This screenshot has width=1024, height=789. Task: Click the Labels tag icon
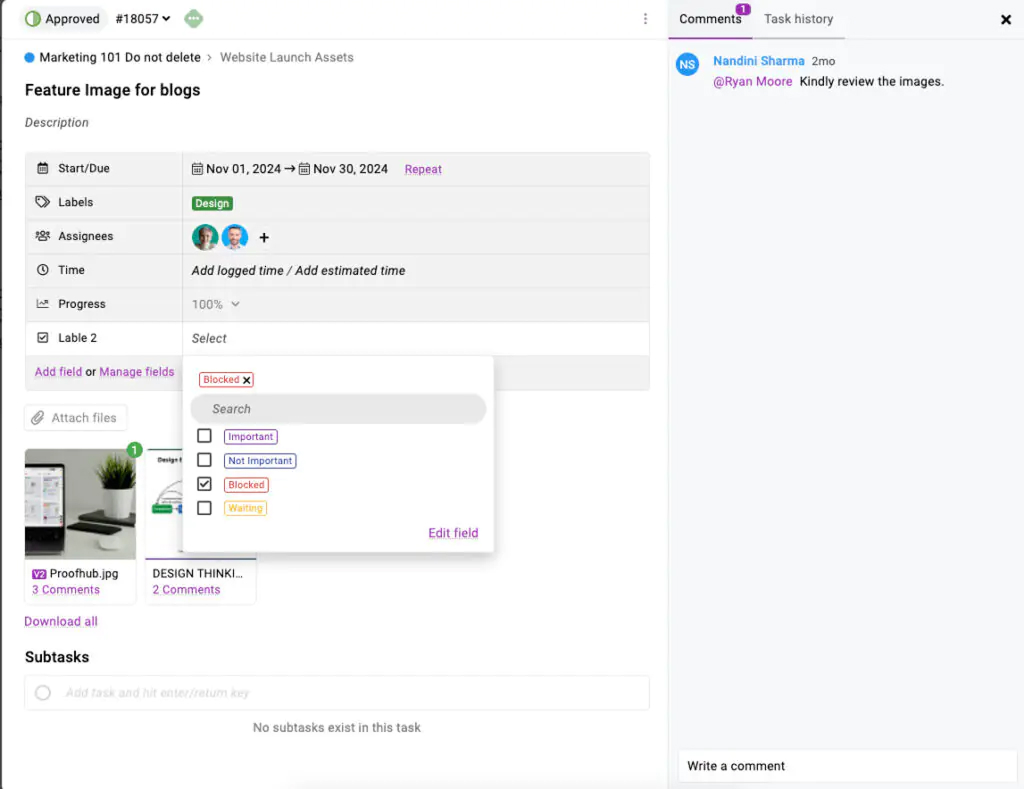42,202
